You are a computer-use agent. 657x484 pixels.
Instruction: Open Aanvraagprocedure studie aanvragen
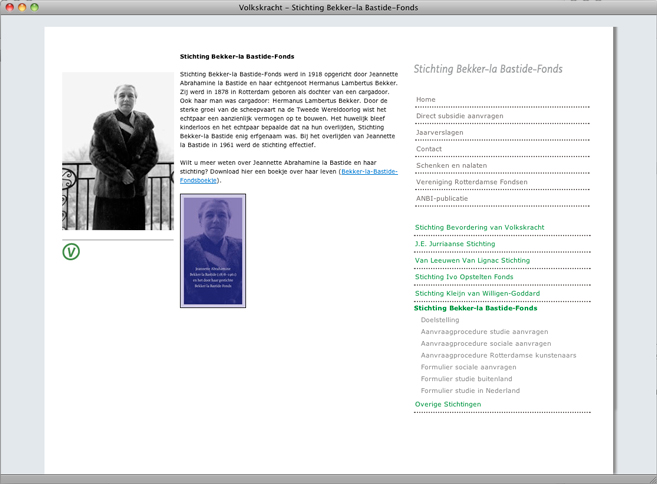click(x=484, y=331)
